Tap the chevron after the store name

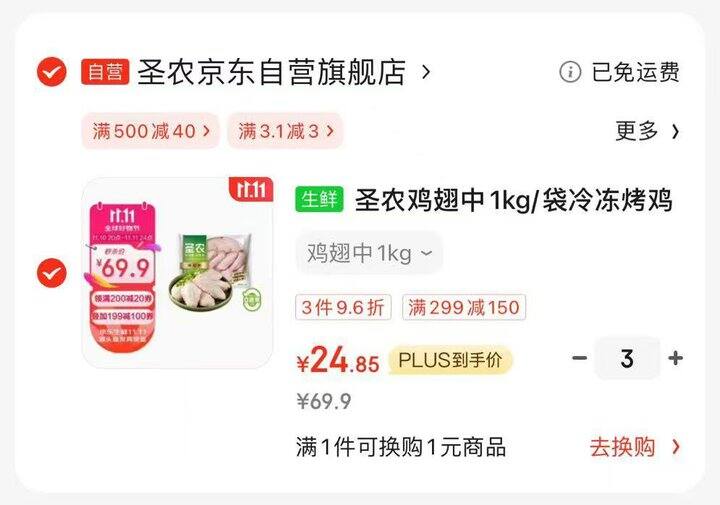[x=426, y=72]
